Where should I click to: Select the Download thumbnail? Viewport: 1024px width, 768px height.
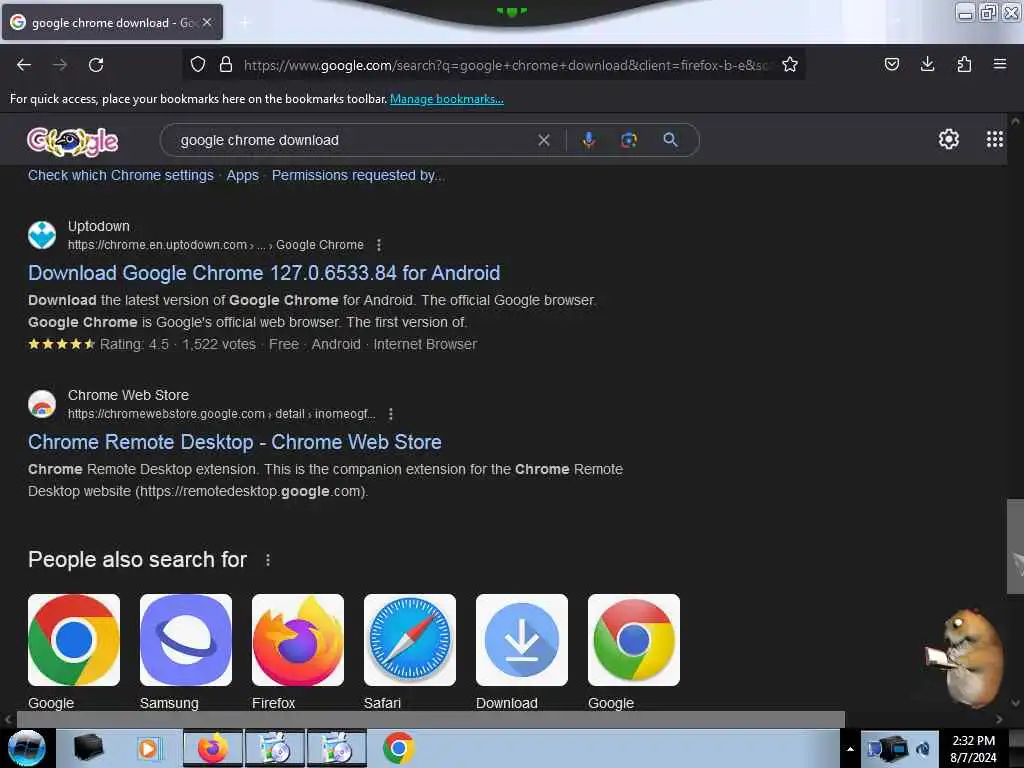coord(522,640)
